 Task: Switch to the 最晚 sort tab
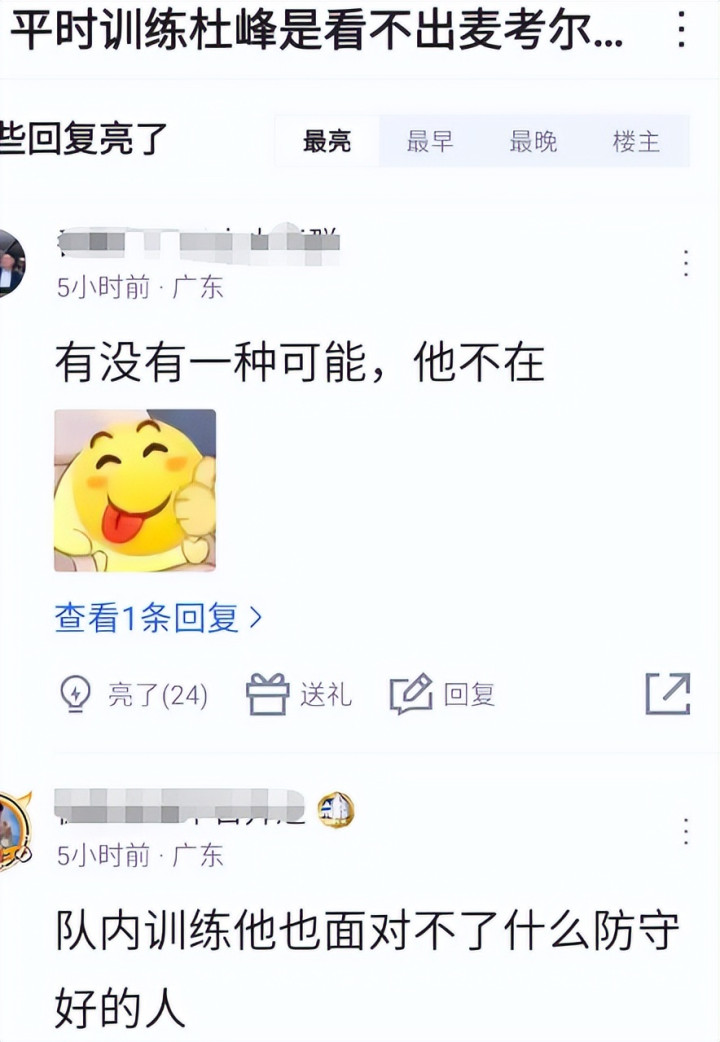(x=533, y=141)
